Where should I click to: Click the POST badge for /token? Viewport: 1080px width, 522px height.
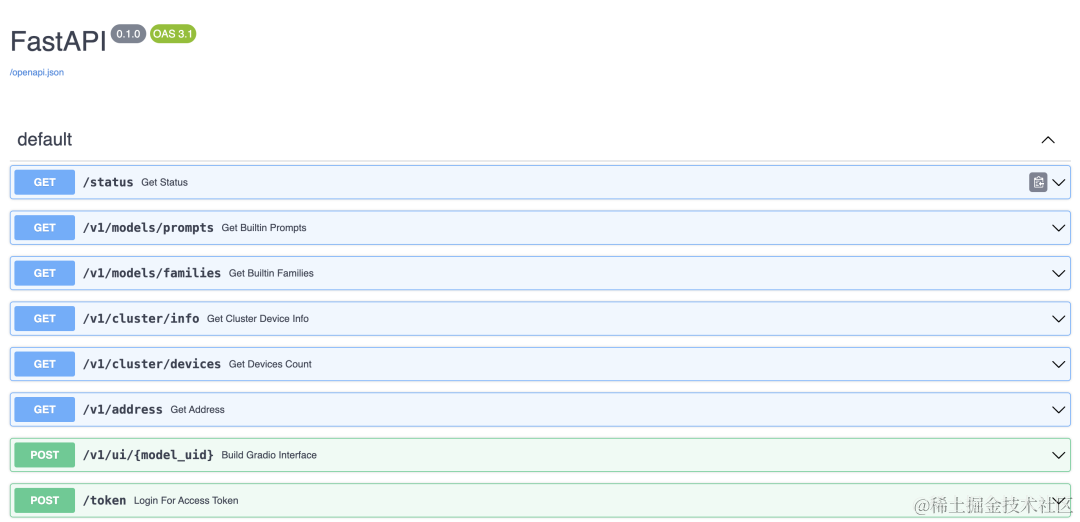pos(45,500)
